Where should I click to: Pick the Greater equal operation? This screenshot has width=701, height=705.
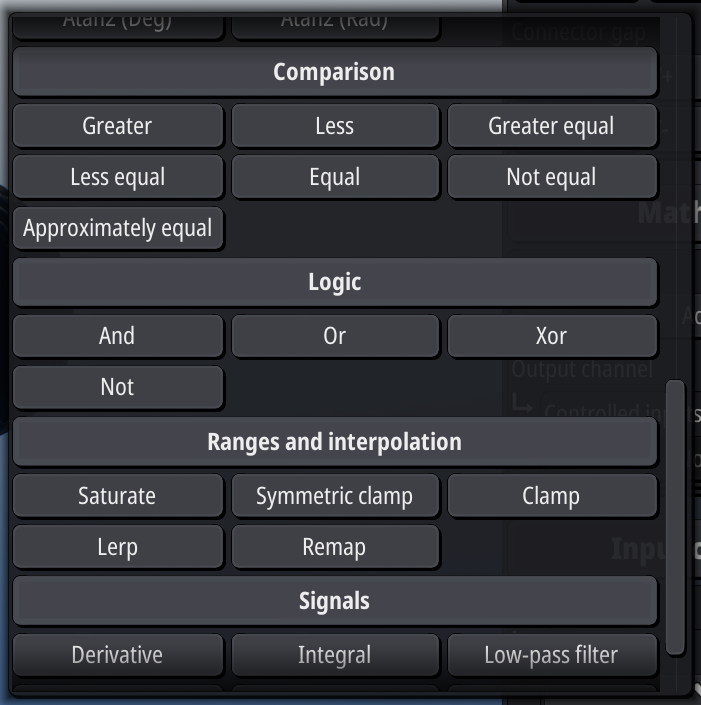[x=552, y=125]
